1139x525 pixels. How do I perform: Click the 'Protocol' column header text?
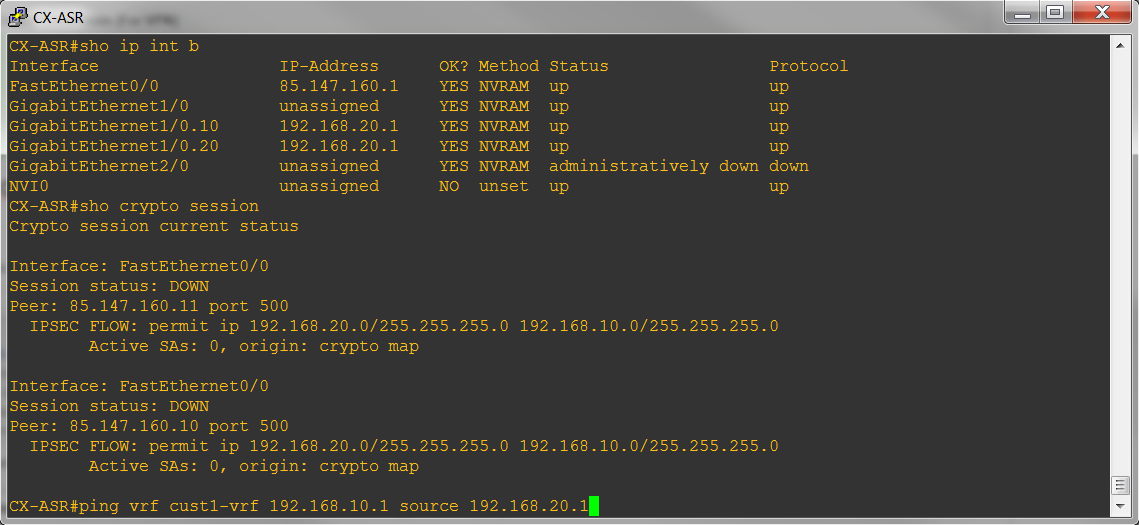tap(808, 66)
